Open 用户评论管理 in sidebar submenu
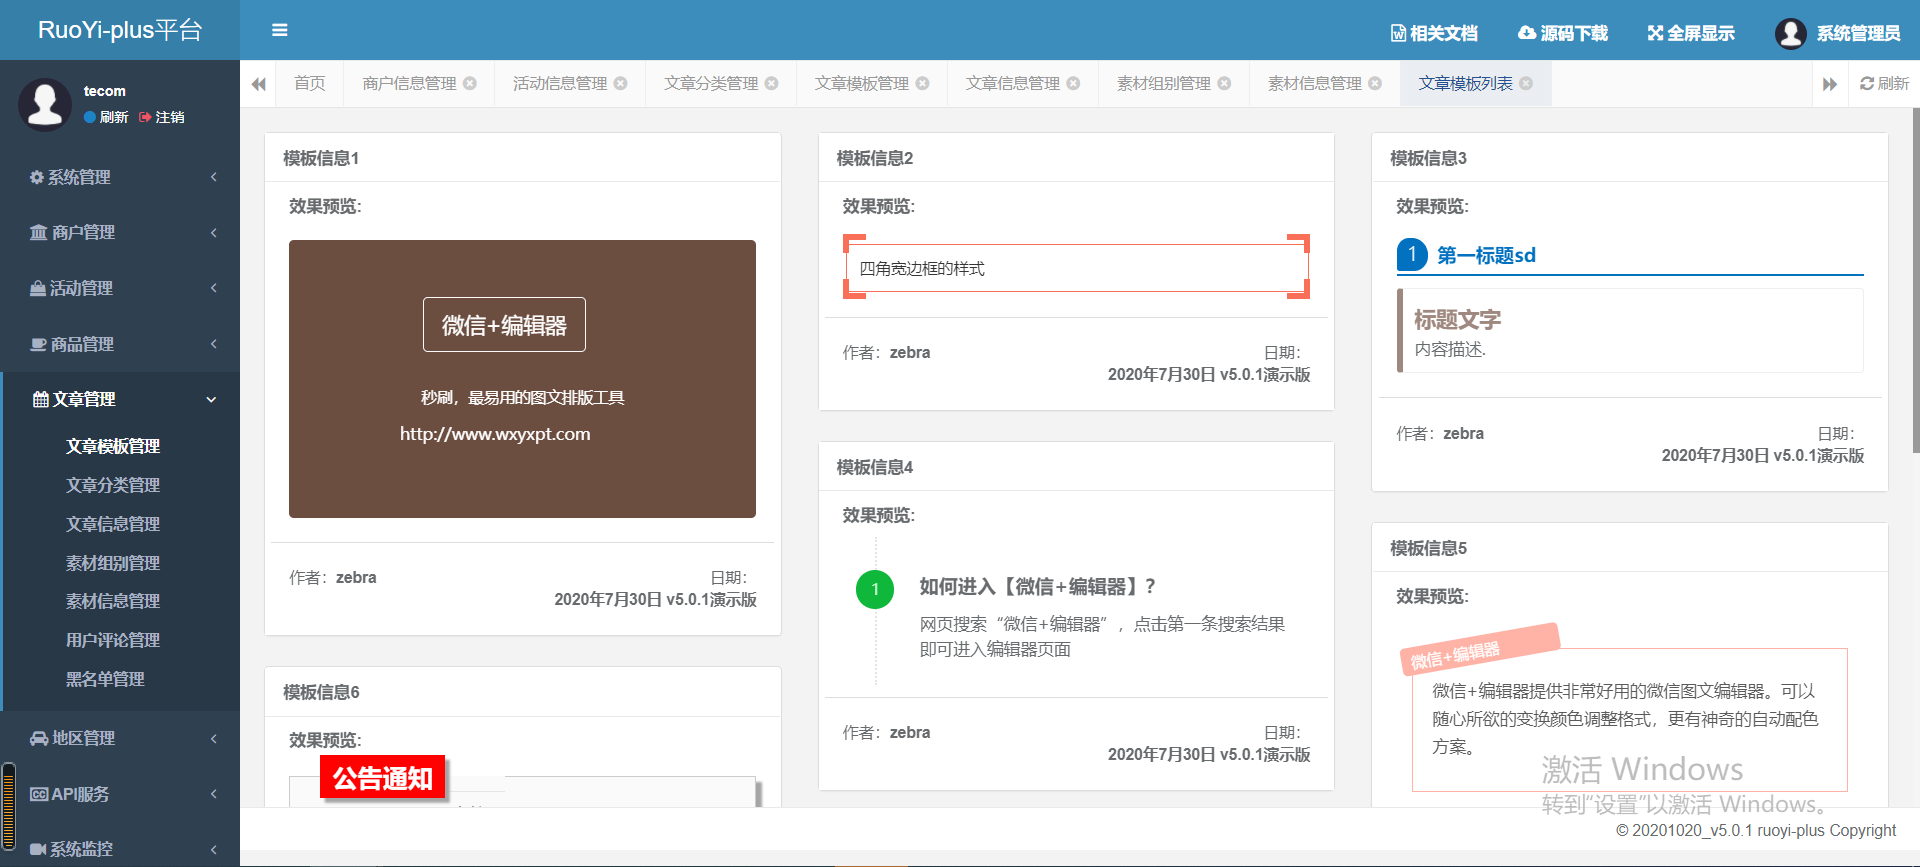This screenshot has height=867, width=1920. pyautogui.click(x=113, y=640)
